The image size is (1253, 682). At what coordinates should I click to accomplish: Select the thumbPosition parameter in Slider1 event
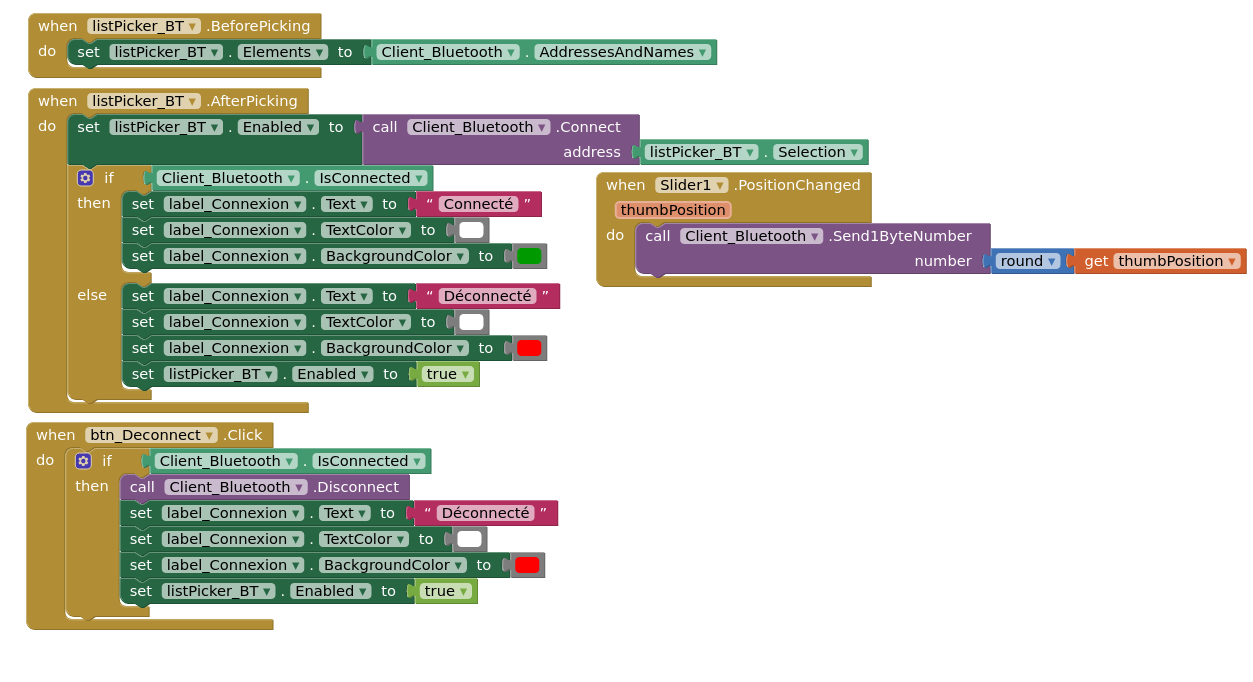click(x=673, y=210)
